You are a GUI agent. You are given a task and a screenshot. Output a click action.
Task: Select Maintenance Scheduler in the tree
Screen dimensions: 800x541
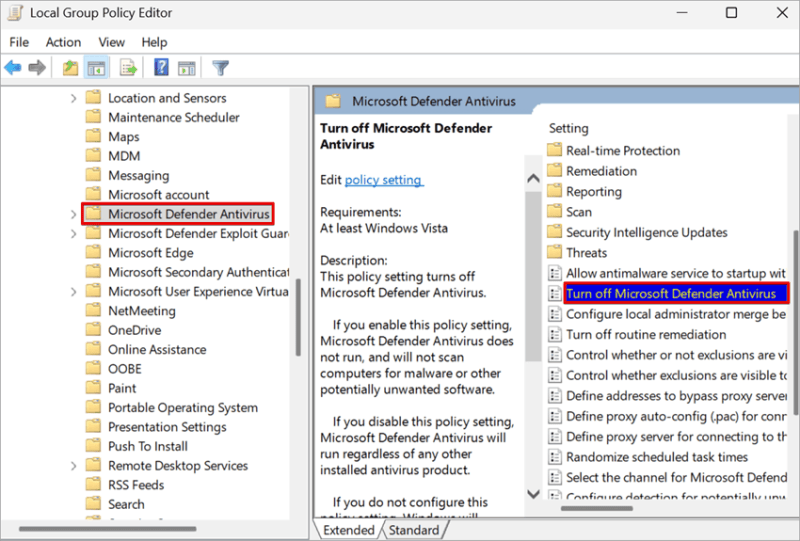(x=173, y=117)
